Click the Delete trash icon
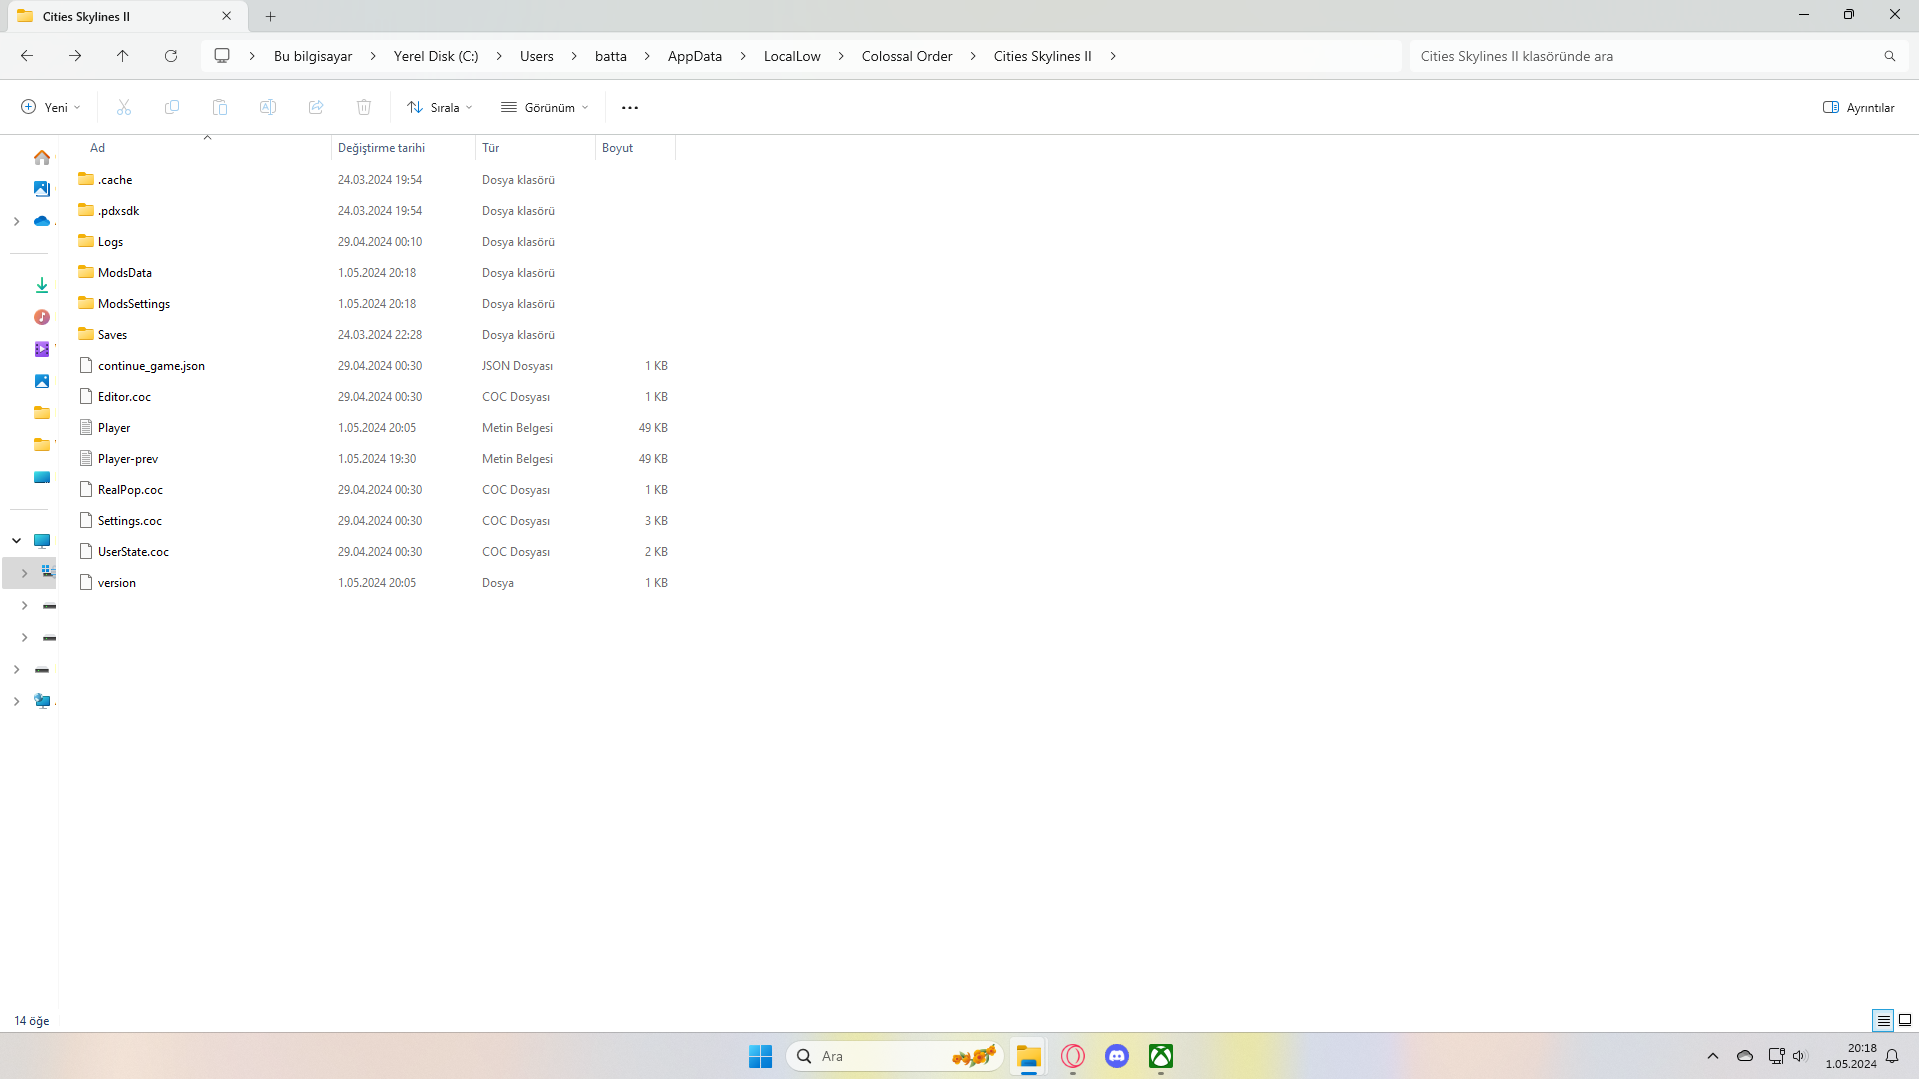 (x=364, y=107)
